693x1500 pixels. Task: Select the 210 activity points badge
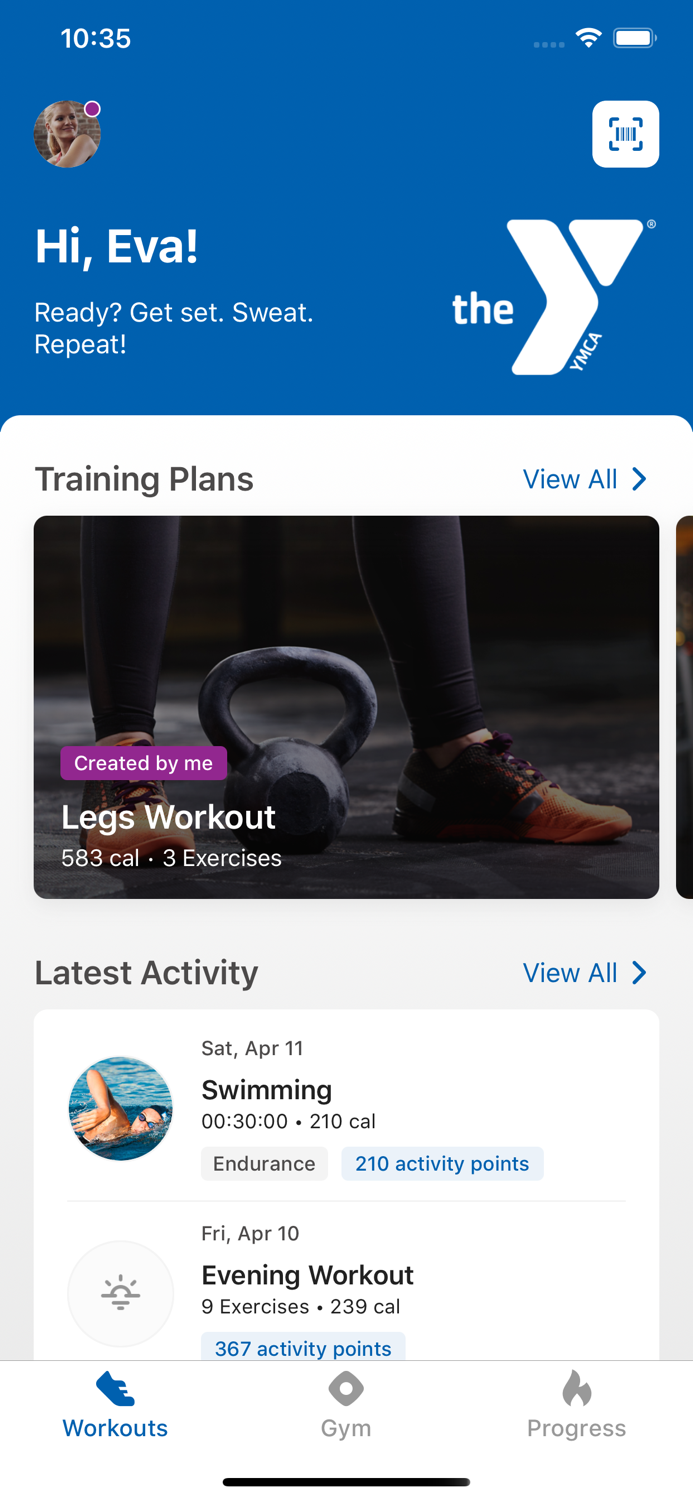click(442, 1163)
